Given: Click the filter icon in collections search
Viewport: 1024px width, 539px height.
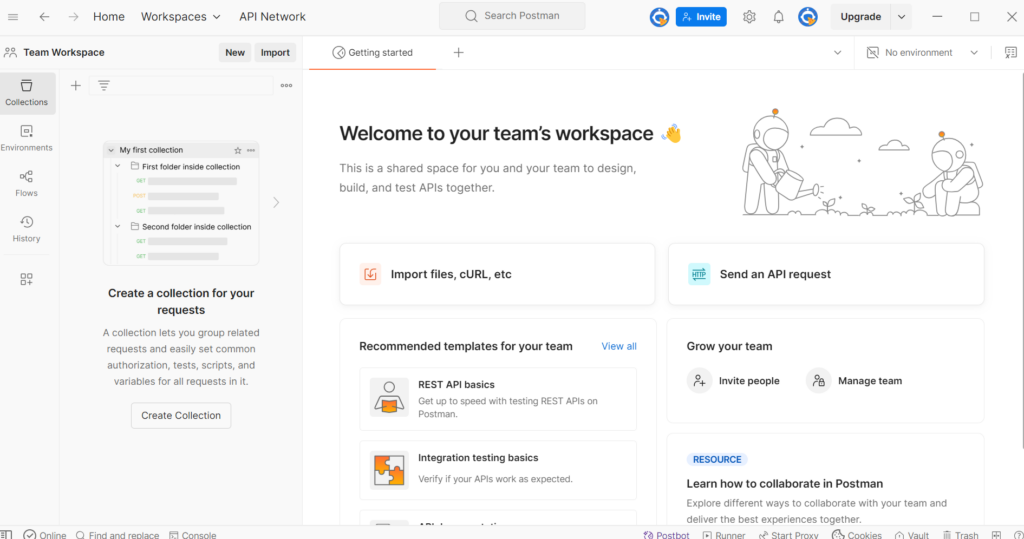Looking at the screenshot, I should click(104, 85).
